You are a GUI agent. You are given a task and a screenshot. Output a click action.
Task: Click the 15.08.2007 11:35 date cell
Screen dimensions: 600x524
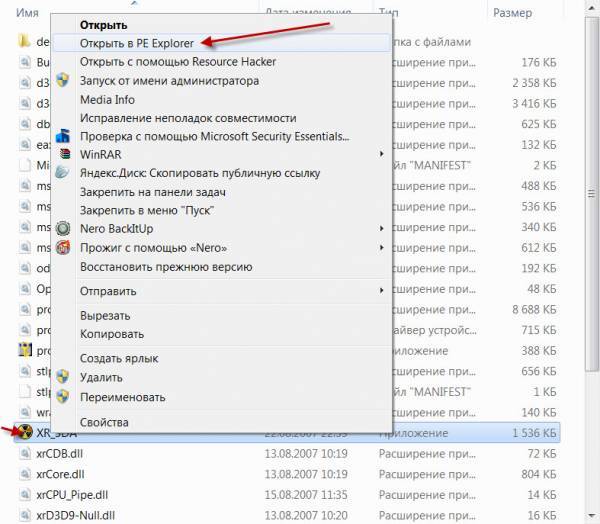306,495
